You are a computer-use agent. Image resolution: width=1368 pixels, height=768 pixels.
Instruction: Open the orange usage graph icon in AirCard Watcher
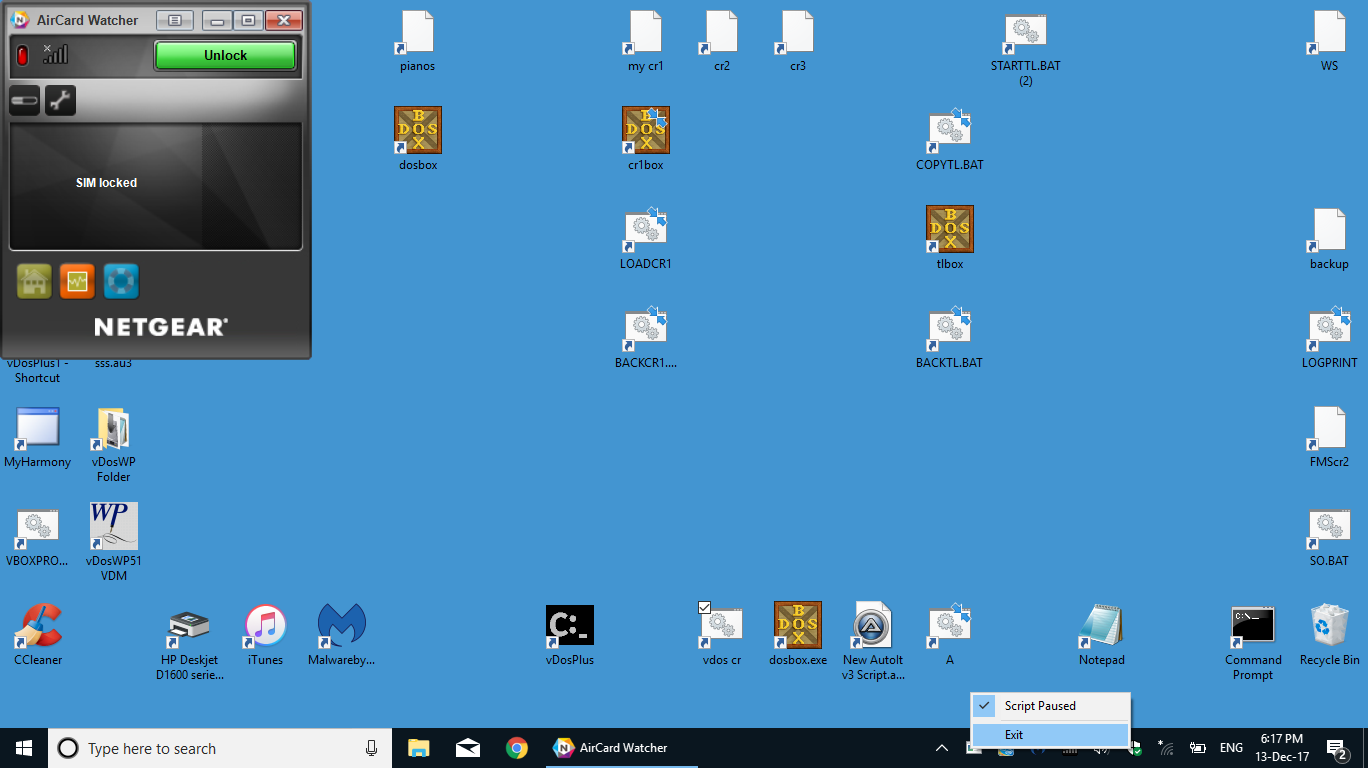pos(77,281)
